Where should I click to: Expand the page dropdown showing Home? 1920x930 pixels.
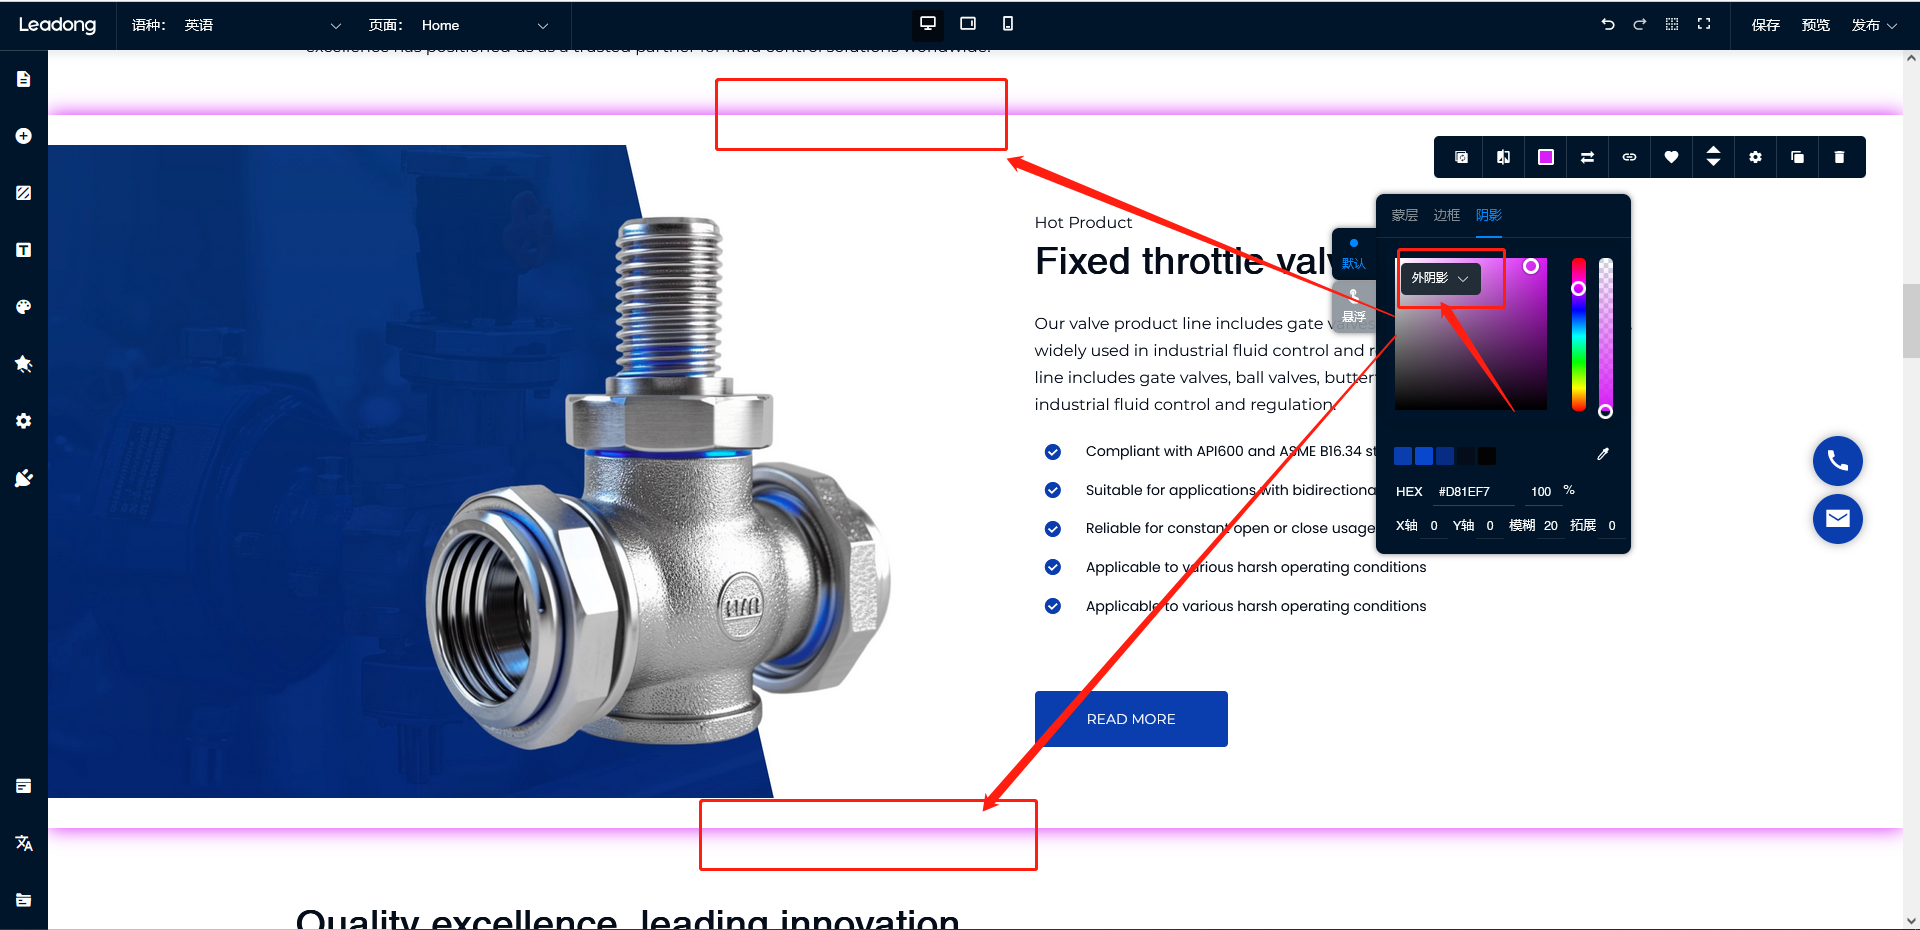click(x=485, y=25)
